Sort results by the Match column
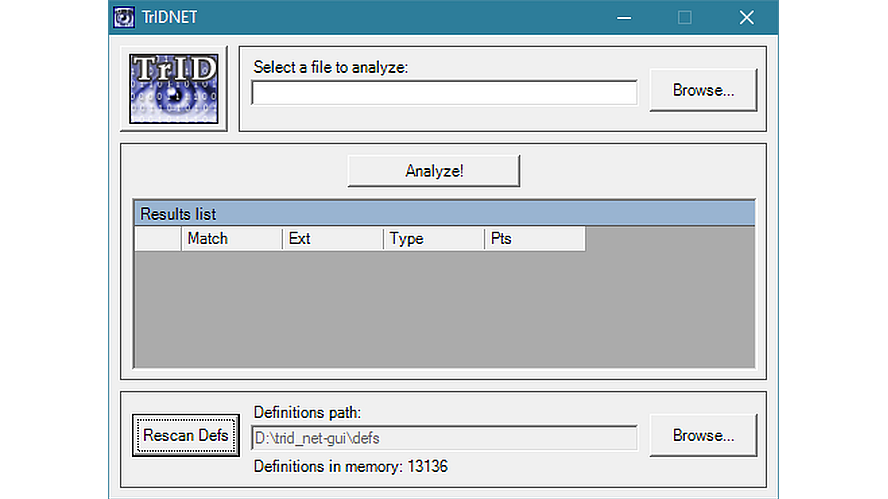This screenshot has width=888, height=499. (231, 239)
